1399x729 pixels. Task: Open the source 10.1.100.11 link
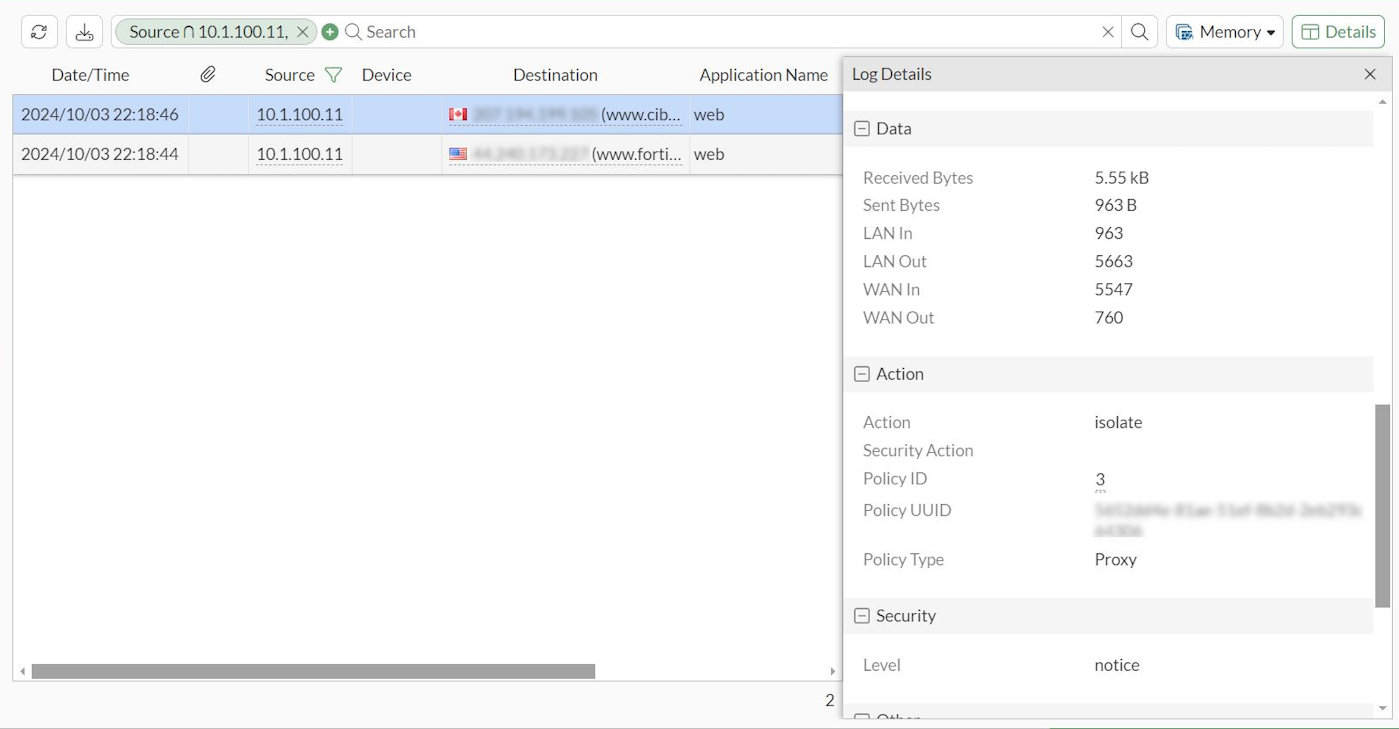click(x=299, y=114)
